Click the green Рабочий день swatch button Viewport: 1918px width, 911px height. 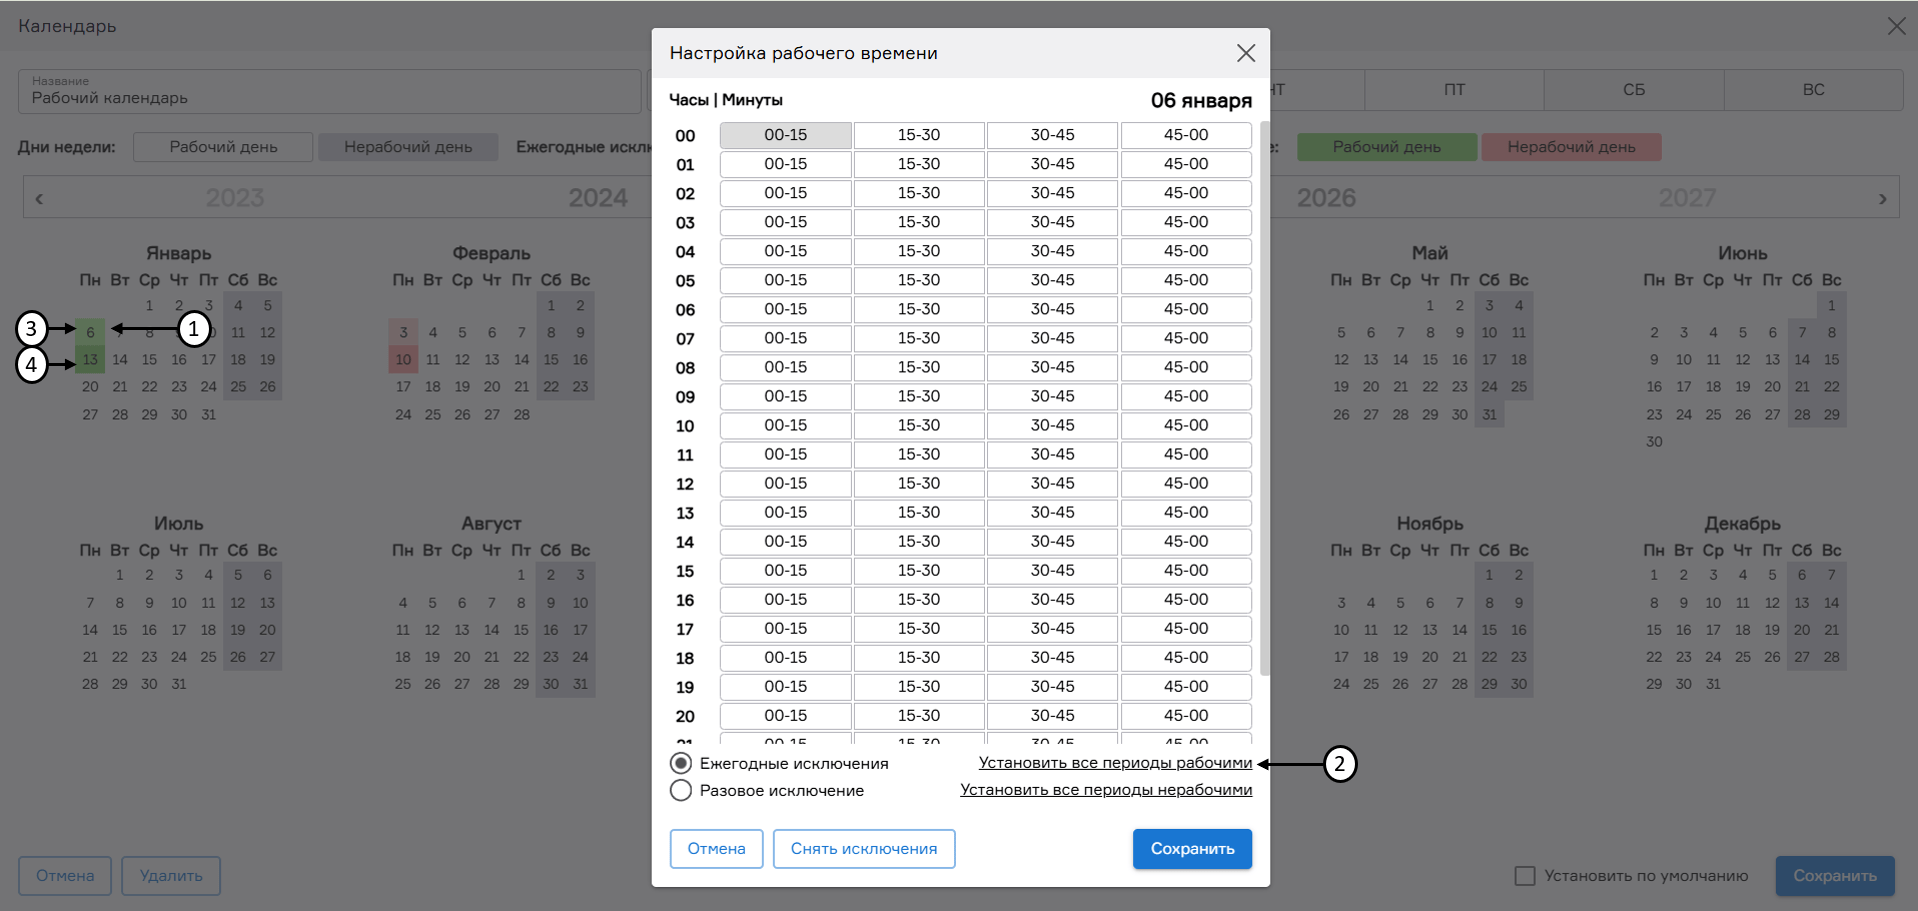(1386, 147)
